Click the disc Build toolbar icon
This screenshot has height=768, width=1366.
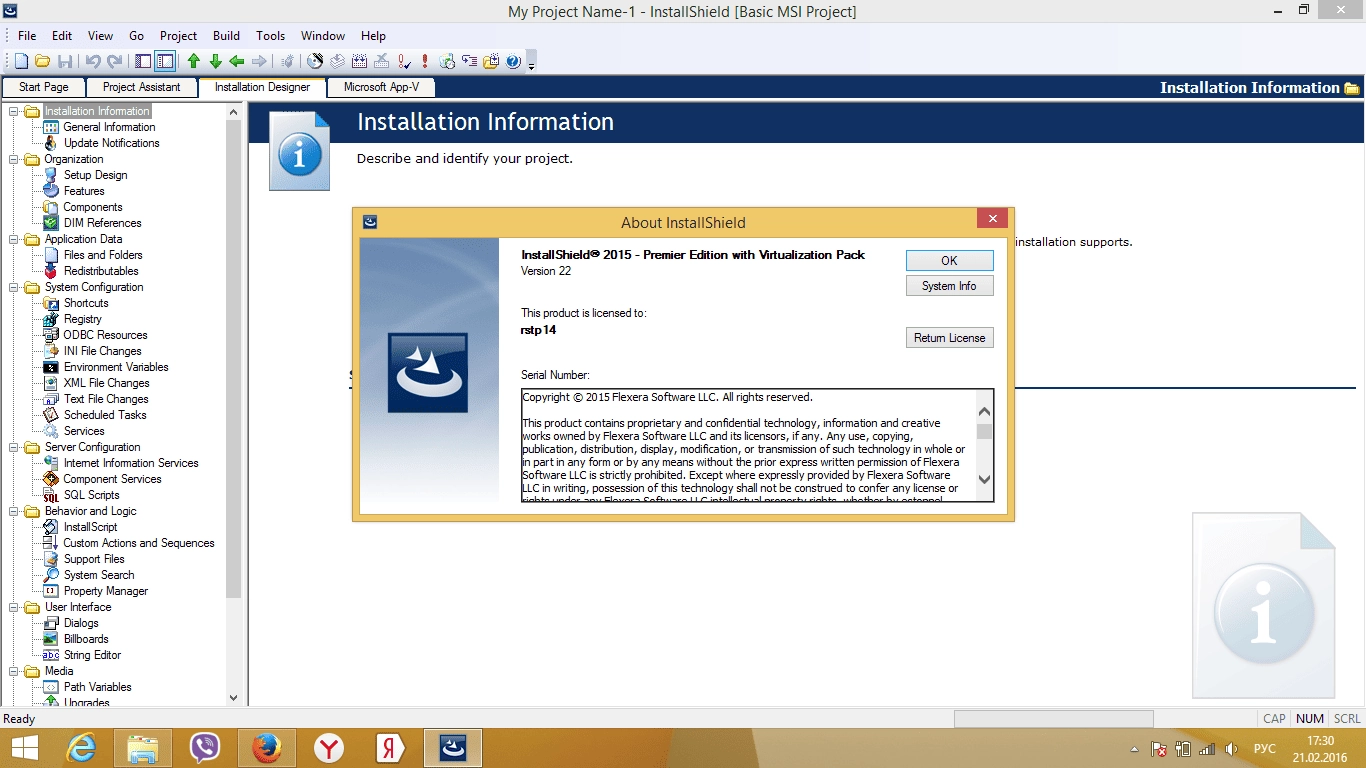[315, 61]
